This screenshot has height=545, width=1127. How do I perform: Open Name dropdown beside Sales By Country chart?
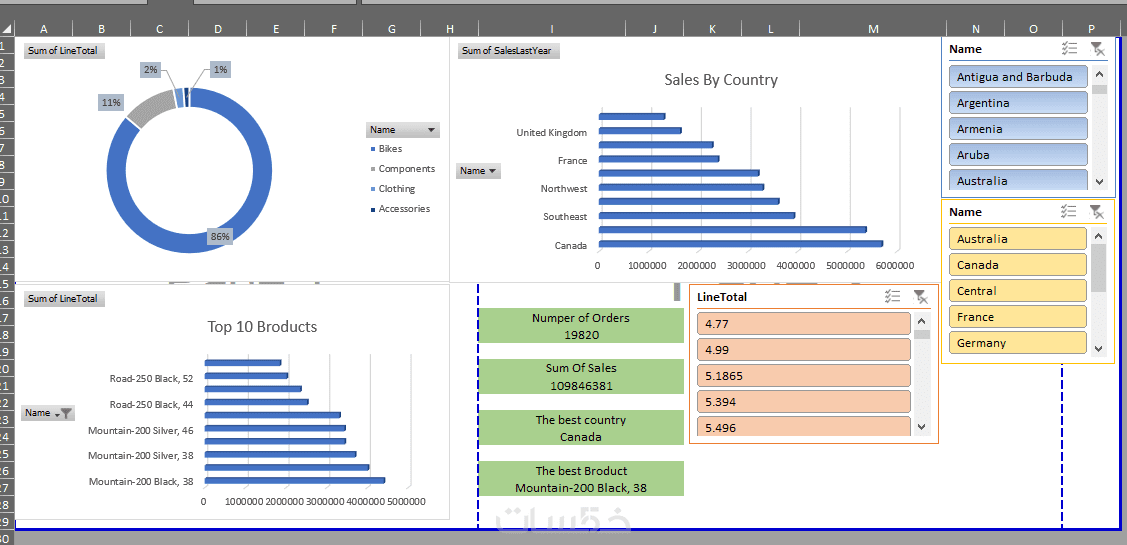coord(478,171)
